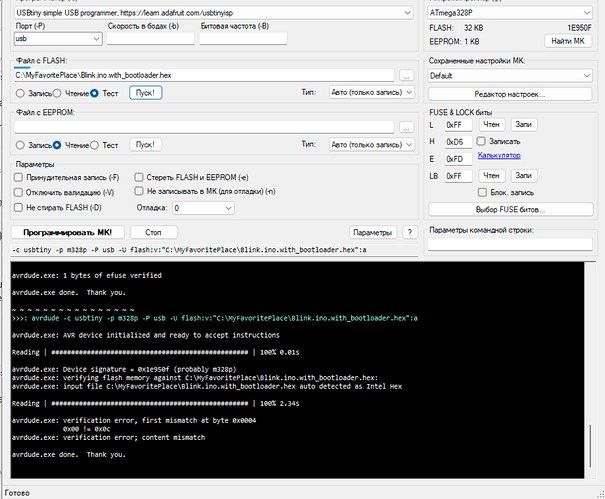This screenshot has height=499, width=605.
Task: Browse for FLASH file with ... button
Action: pos(406,76)
